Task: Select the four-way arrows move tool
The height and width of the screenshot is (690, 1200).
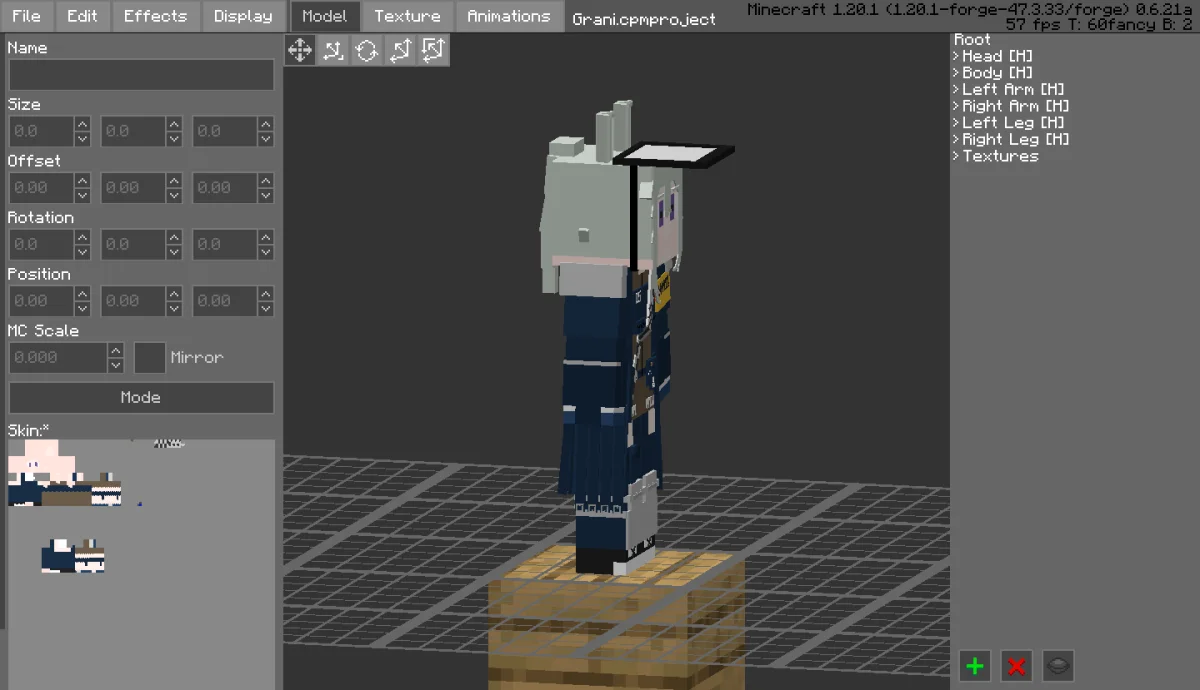Action: pos(301,50)
